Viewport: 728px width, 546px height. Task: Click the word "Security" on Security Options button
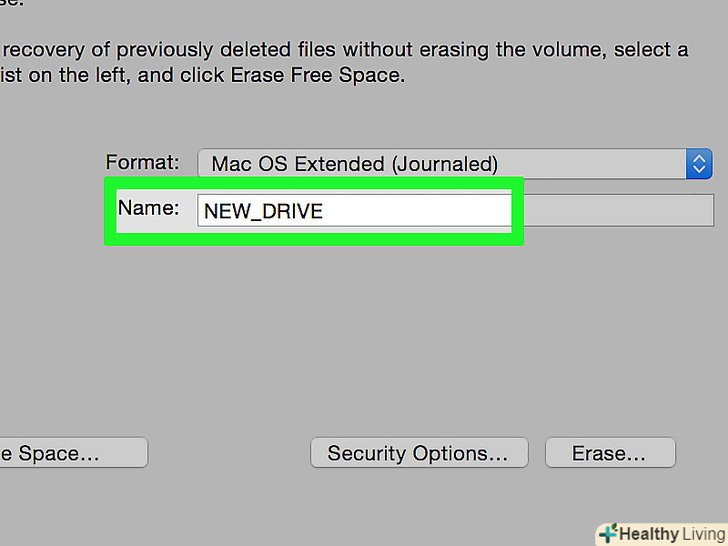click(x=365, y=453)
